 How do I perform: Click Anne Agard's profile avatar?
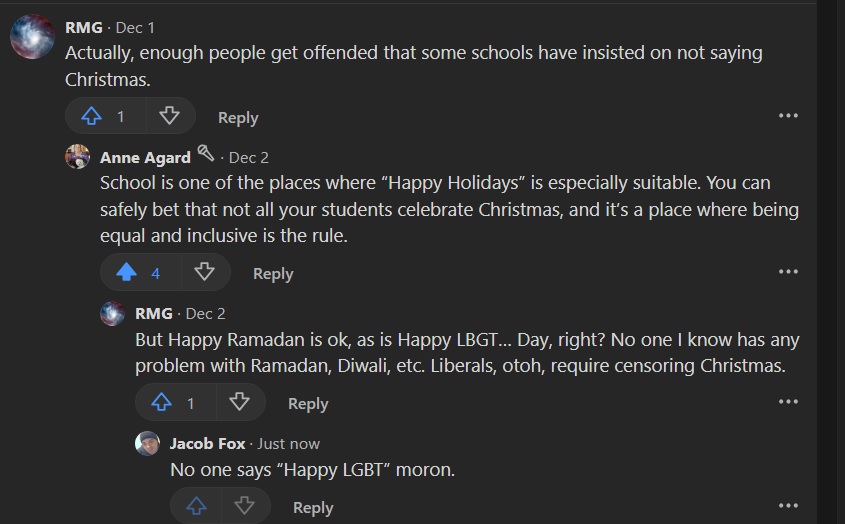(x=77, y=157)
